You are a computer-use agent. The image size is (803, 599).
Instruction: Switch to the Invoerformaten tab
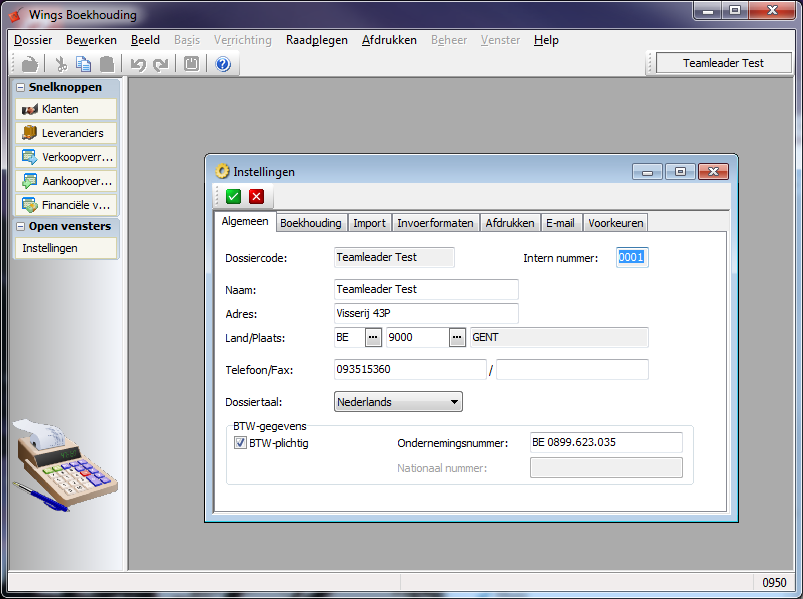click(435, 223)
